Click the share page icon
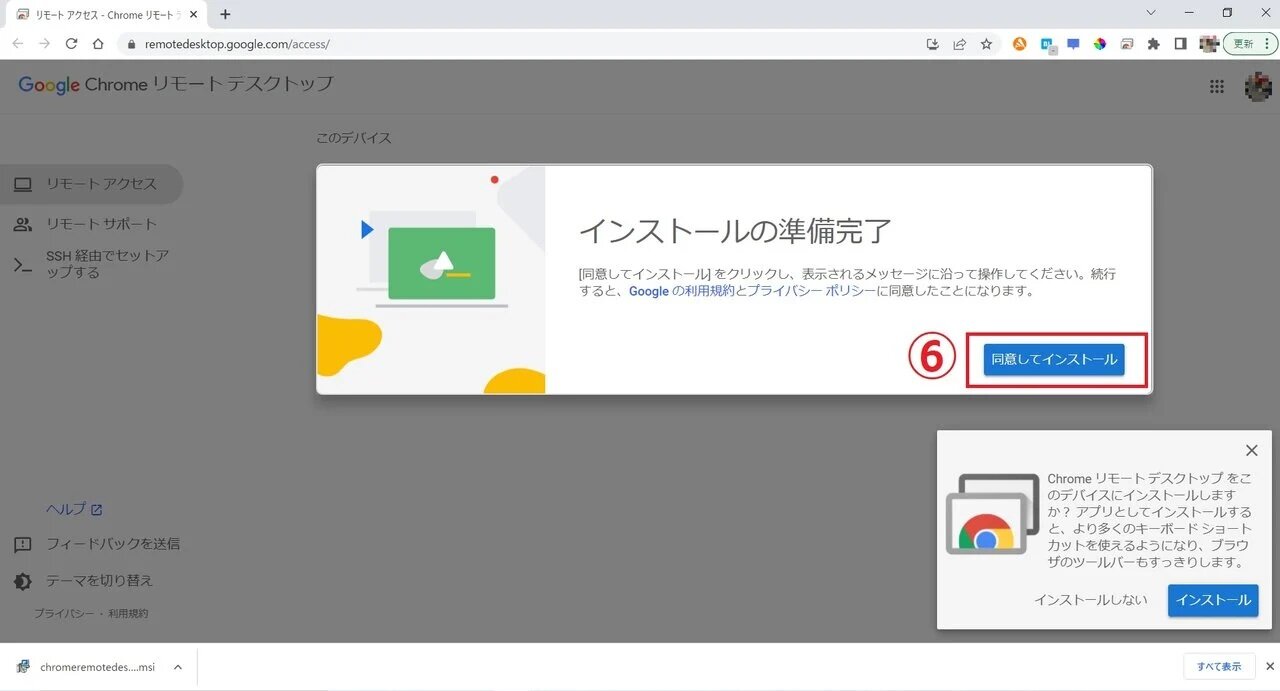This screenshot has height=691, width=1280. [960, 44]
